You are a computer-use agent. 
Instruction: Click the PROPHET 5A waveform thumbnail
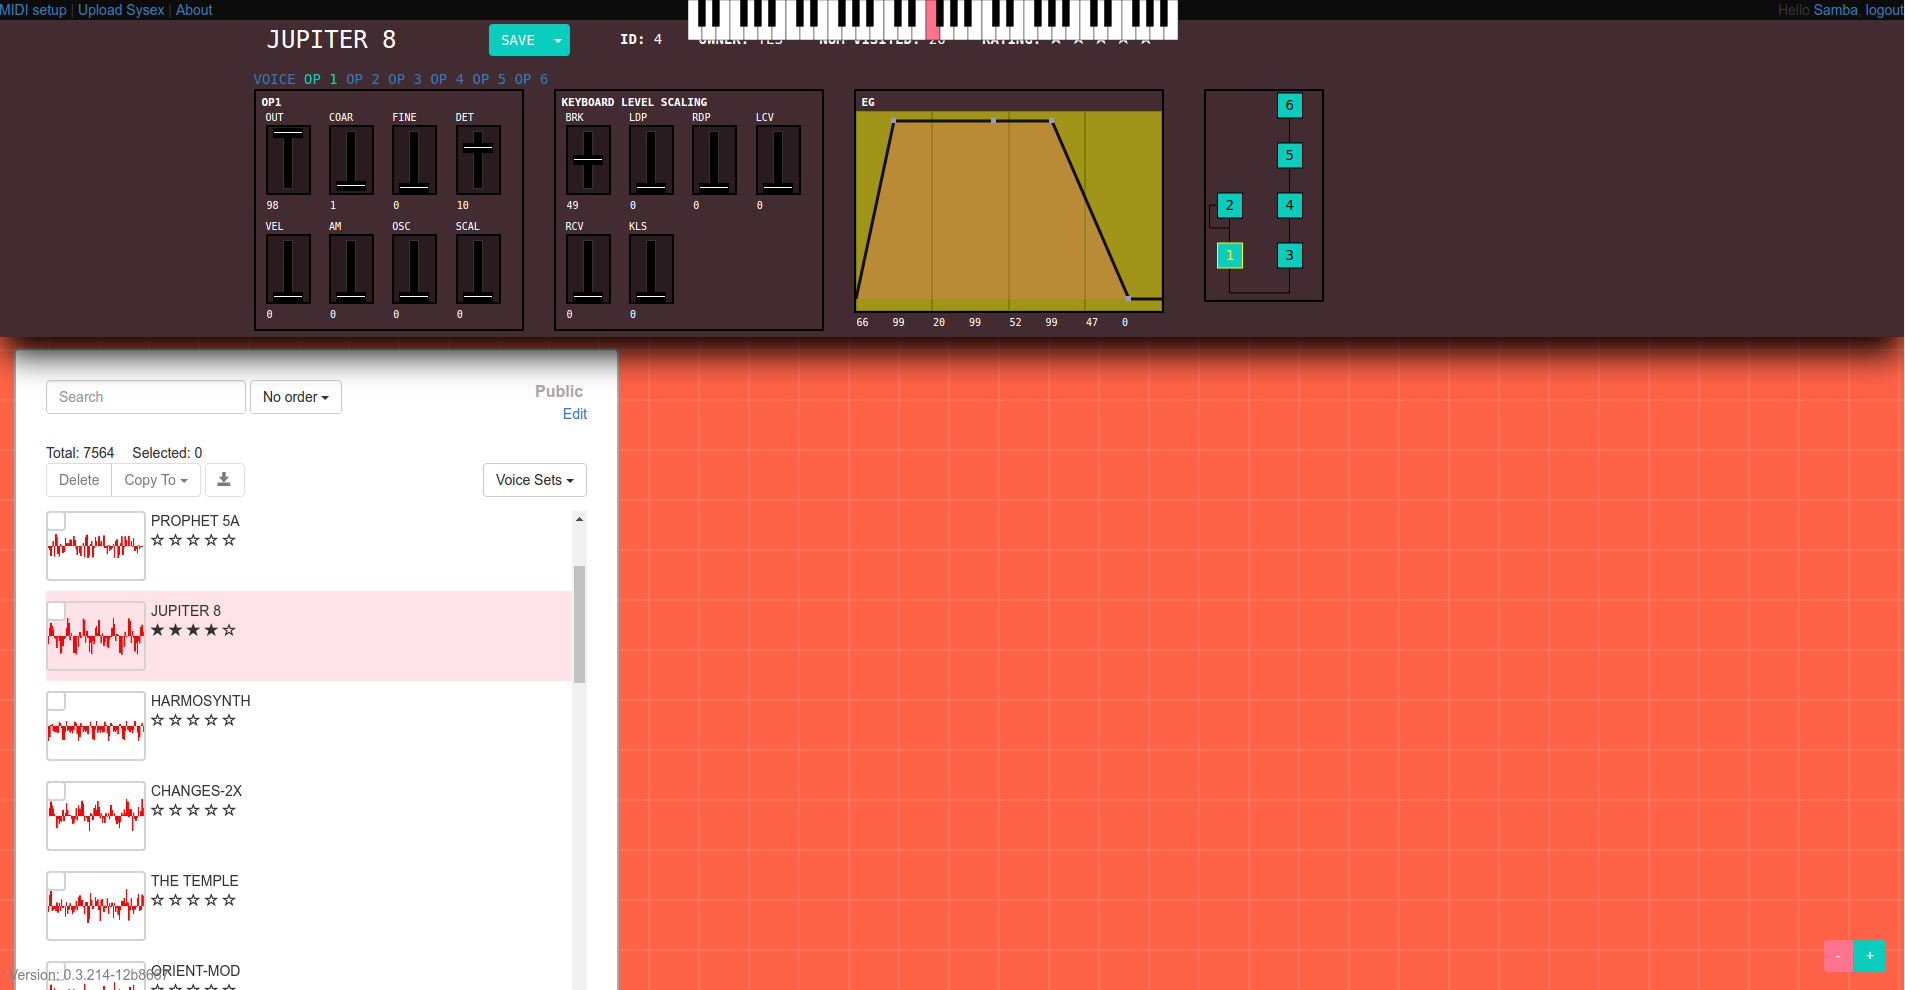[96, 546]
